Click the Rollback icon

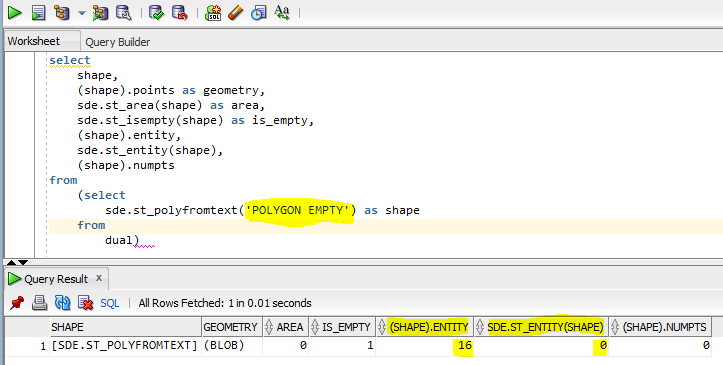(x=180, y=12)
